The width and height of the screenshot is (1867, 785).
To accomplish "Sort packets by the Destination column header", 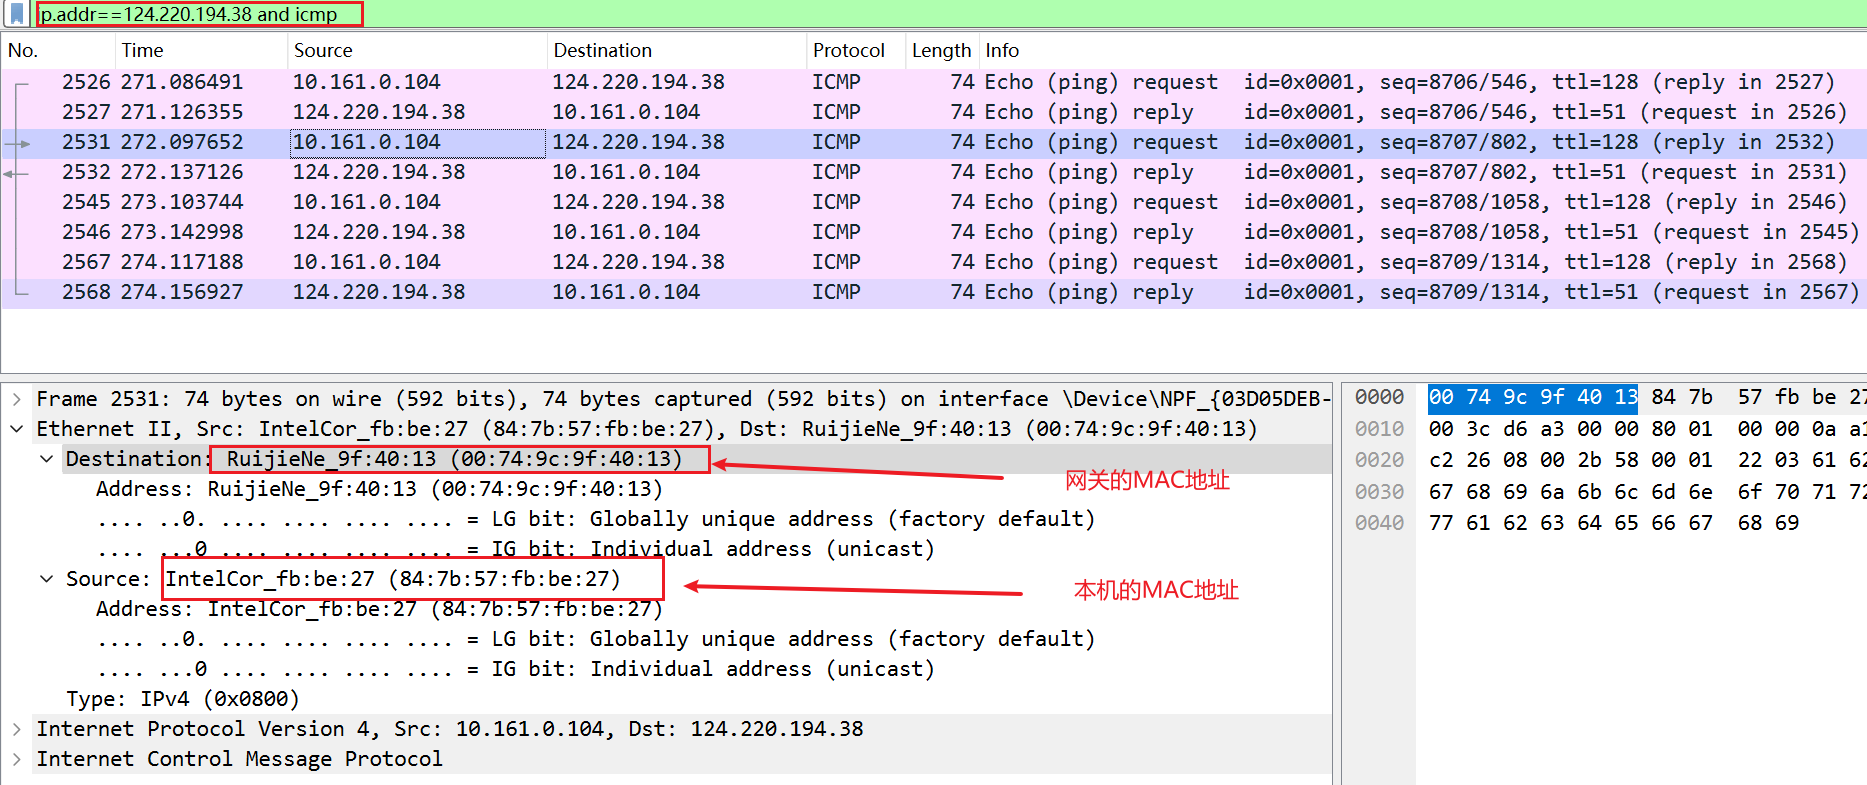I will tap(677, 50).
